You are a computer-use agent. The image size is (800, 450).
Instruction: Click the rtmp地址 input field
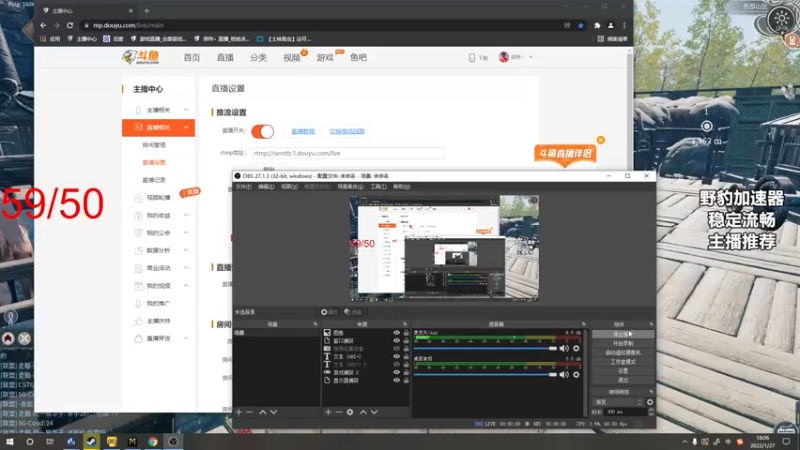click(347, 153)
